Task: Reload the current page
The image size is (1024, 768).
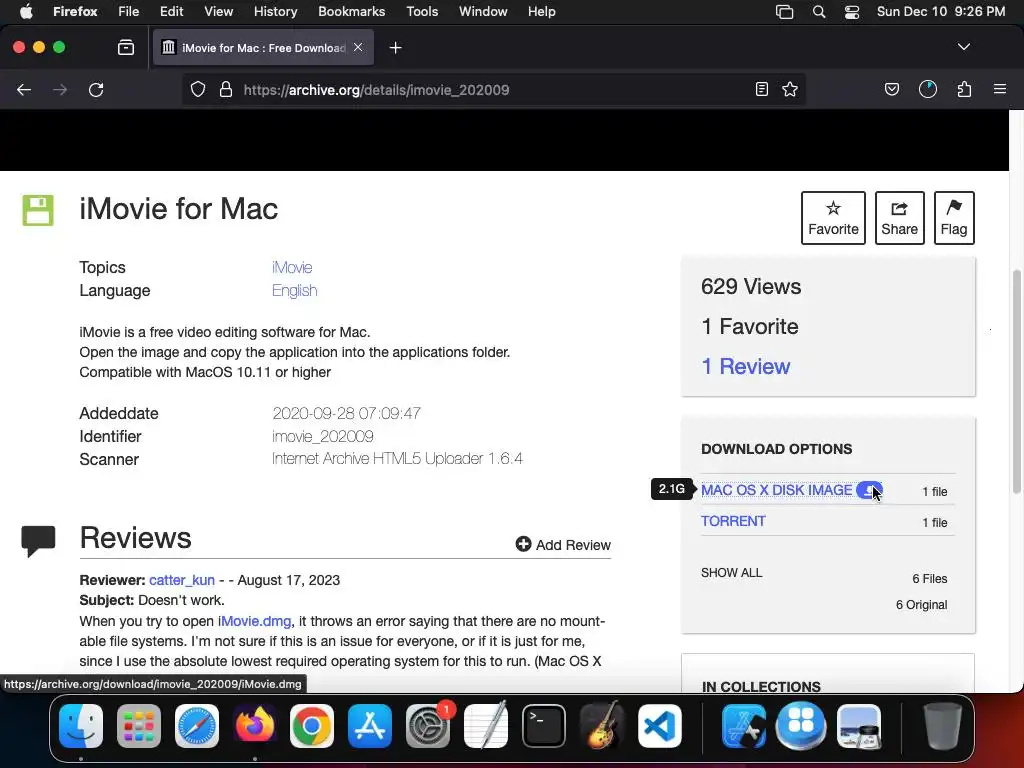Action: coord(96,89)
